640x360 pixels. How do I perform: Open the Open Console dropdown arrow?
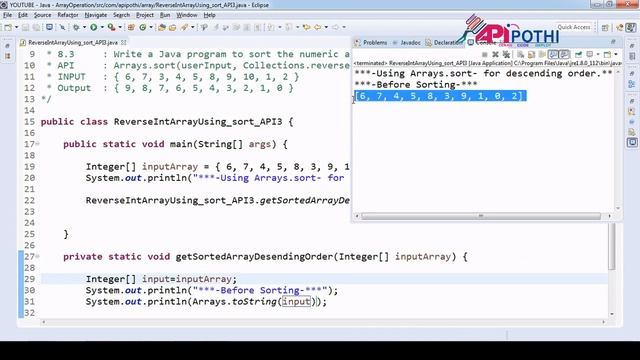pos(616,54)
